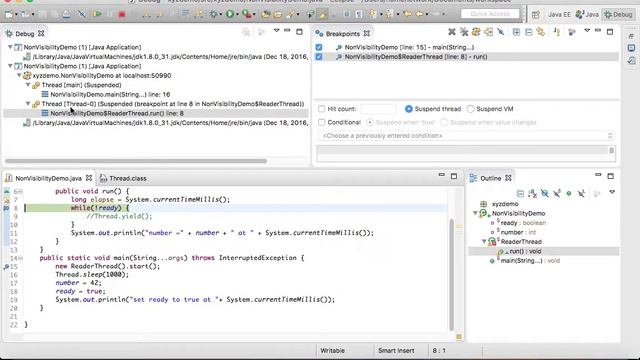Uncheck NonVisibilityDemo line 15 breakpoint checkbox

click(x=319, y=47)
